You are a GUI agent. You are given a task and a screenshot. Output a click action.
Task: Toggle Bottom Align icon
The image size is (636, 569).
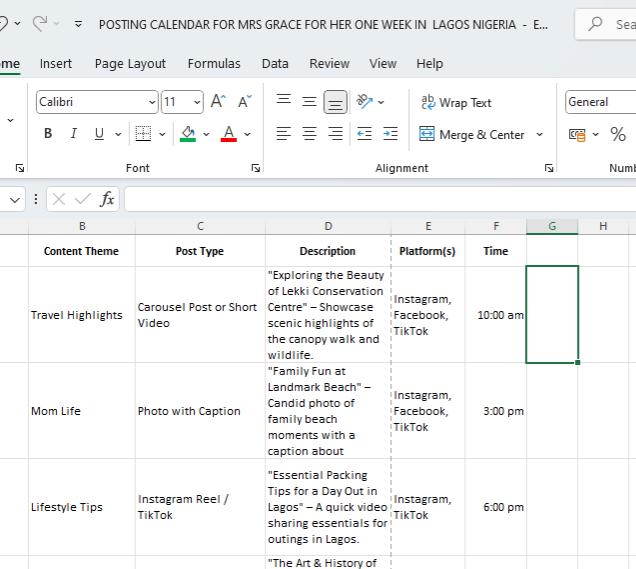[335, 102]
